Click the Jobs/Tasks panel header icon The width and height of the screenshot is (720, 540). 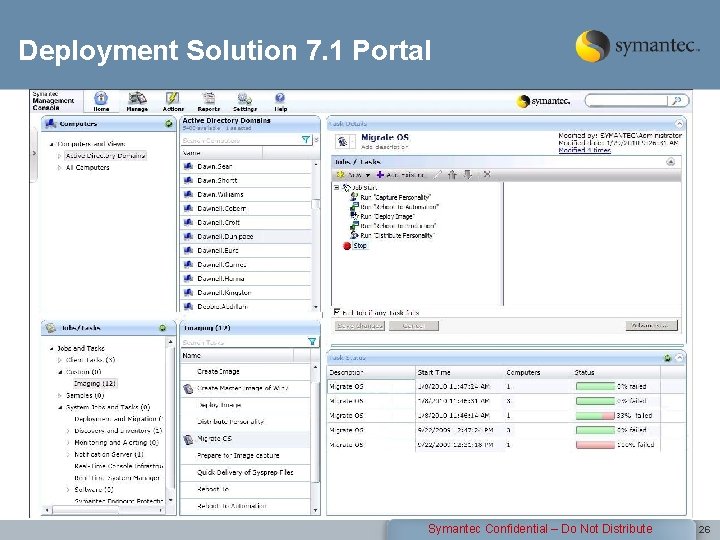click(51, 328)
